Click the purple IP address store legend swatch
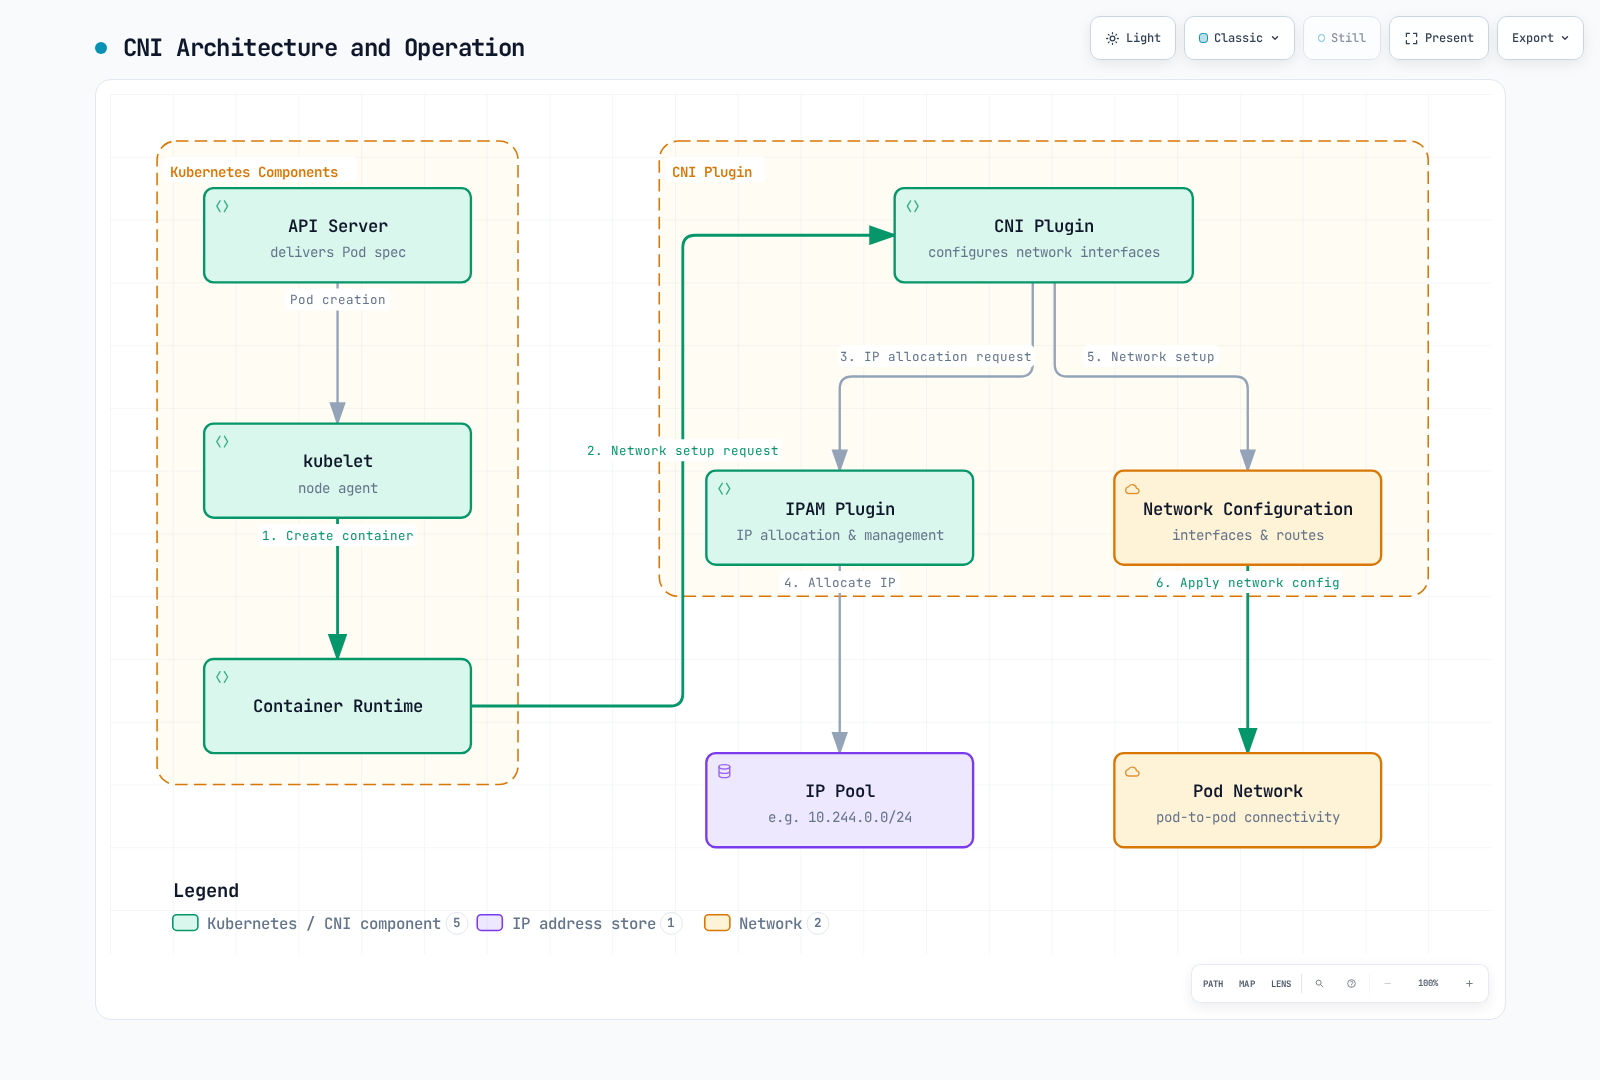The height and width of the screenshot is (1080, 1600). [x=490, y=923]
